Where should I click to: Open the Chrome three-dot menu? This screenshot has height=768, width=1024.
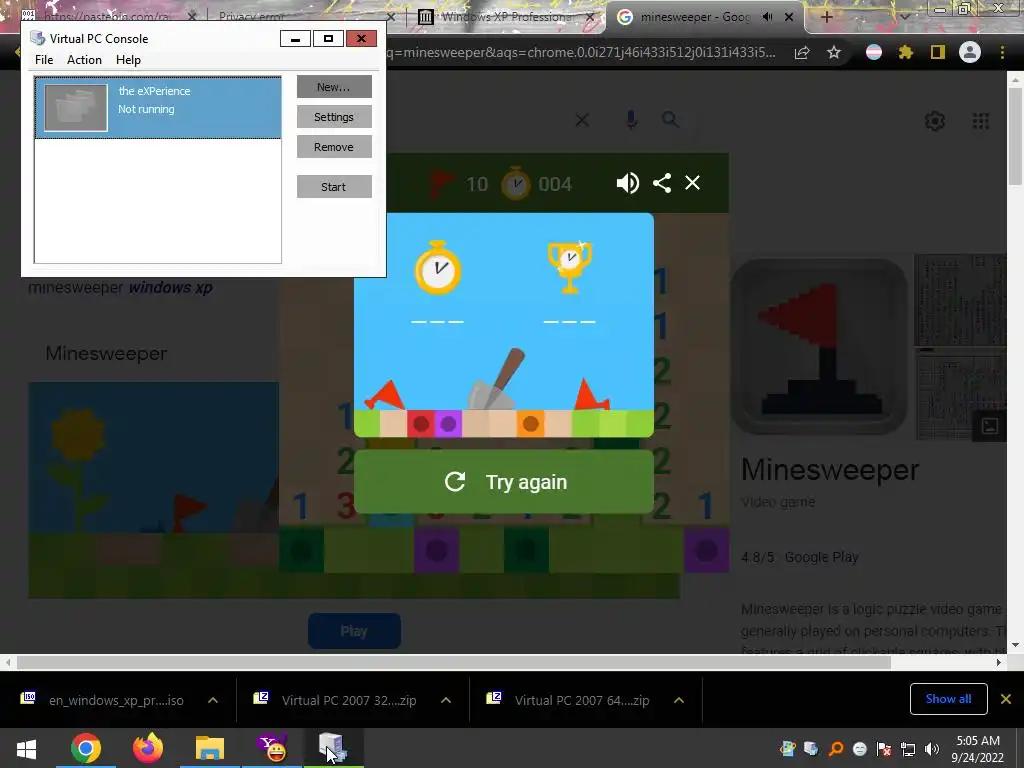[x=1002, y=52]
